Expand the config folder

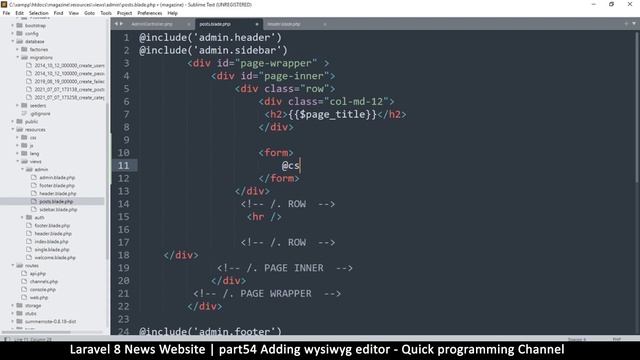coord(13,33)
